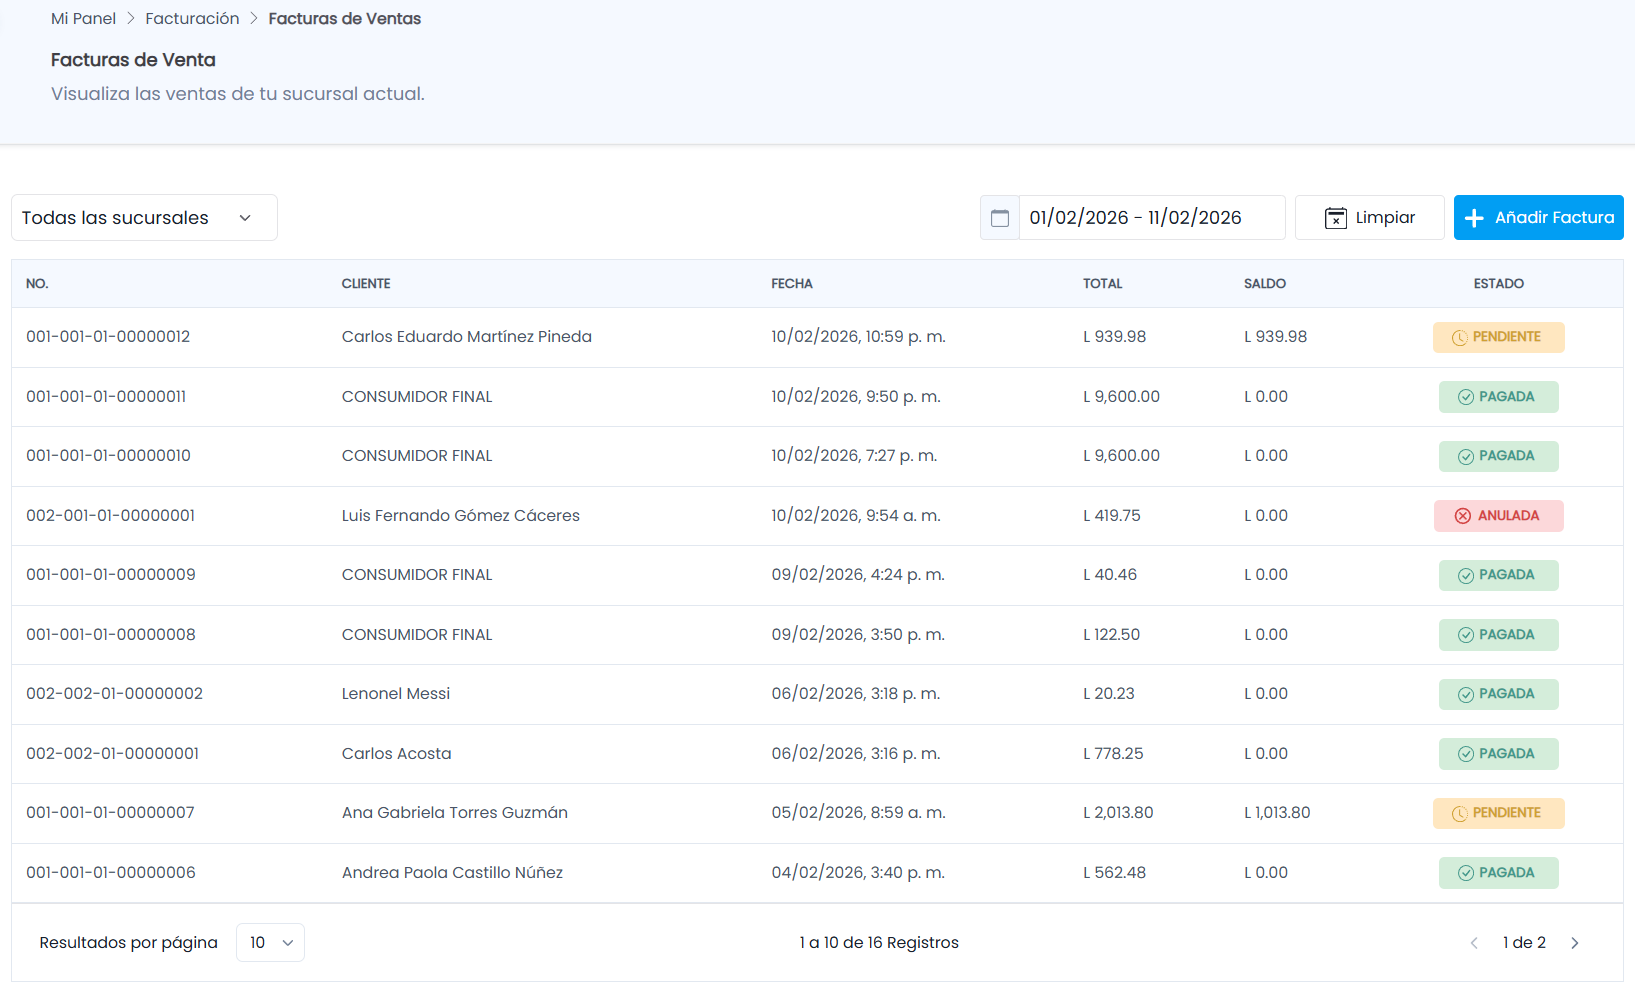Open invoice 001-001-01-00000012
Viewport: 1635px width, 991px height.
pyautogui.click(x=108, y=337)
